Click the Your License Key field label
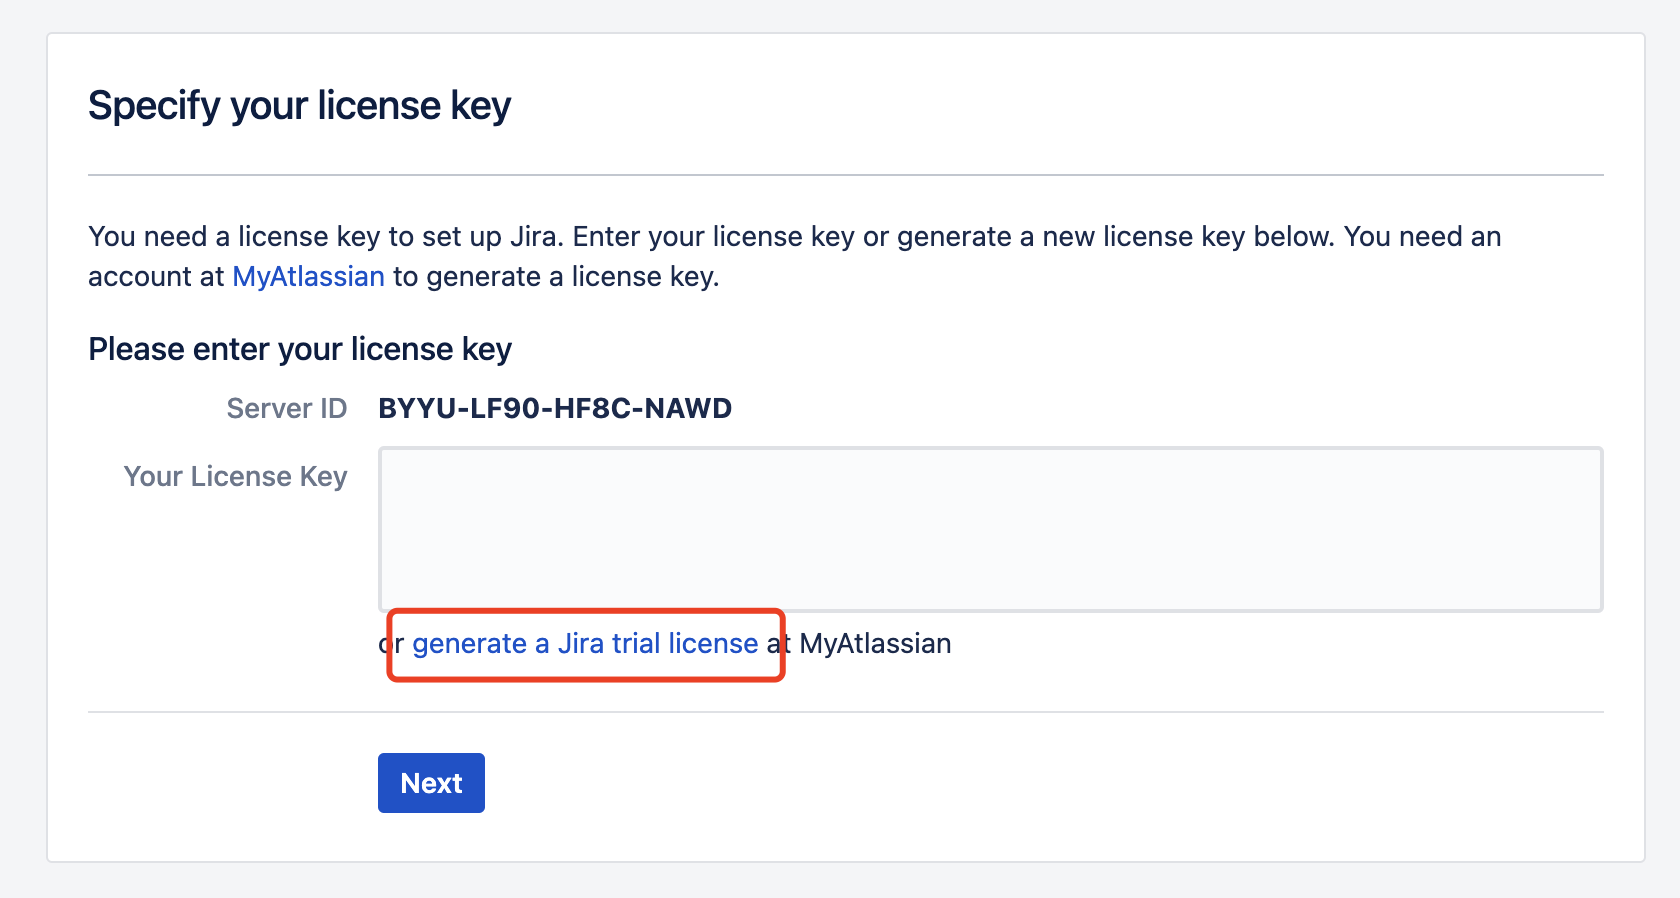Image resolution: width=1680 pixels, height=898 pixels. 235,477
